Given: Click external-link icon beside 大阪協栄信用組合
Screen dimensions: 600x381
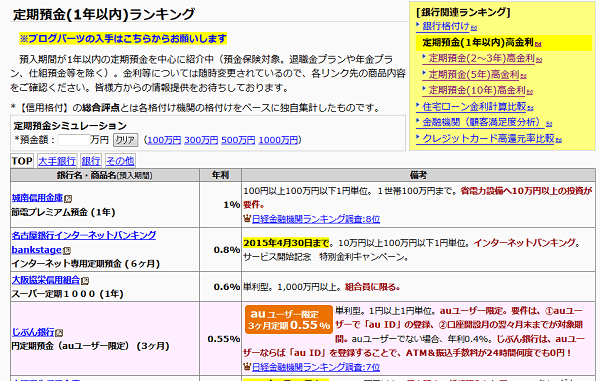Looking at the screenshot, I should [85, 281].
